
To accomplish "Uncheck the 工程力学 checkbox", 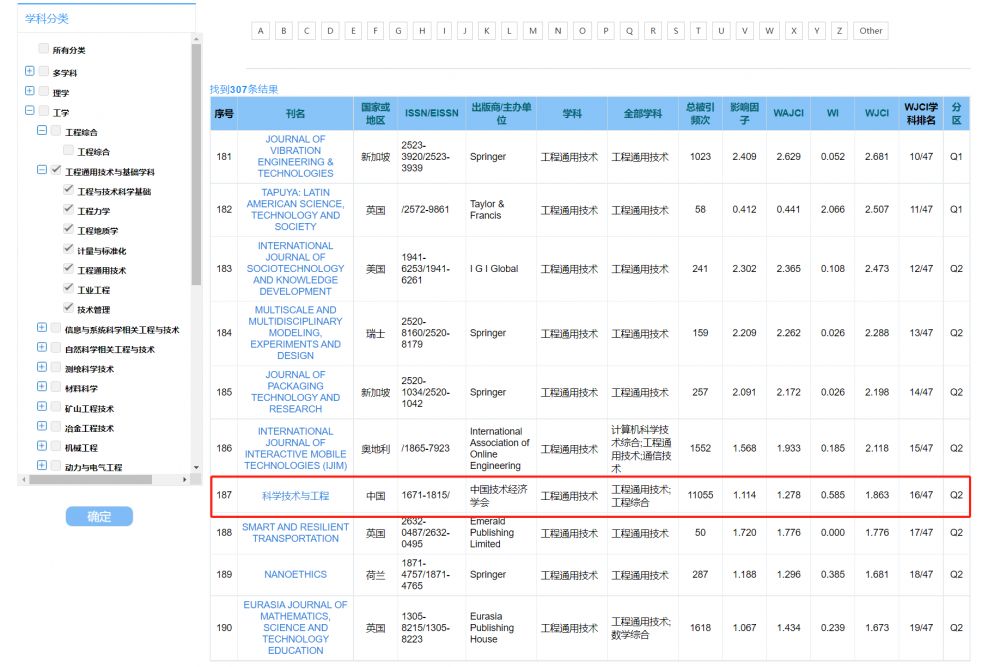I will pyautogui.click(x=68, y=210).
